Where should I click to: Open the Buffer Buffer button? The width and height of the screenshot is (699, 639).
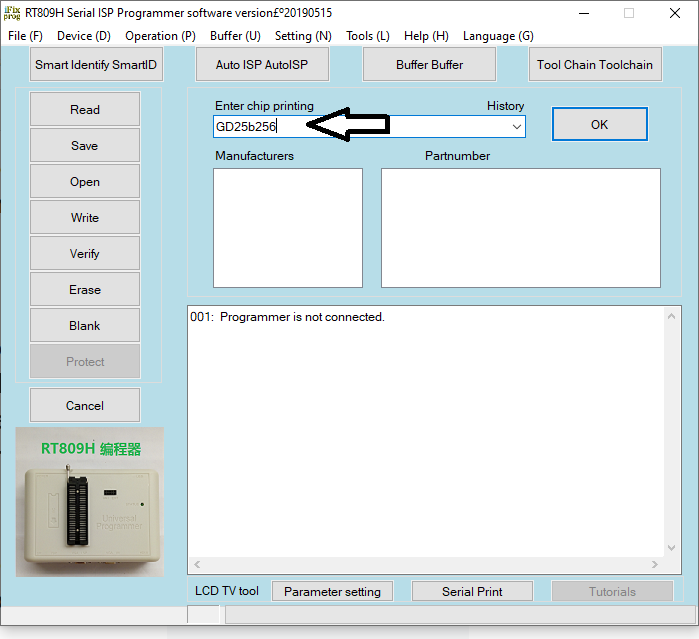click(430, 65)
